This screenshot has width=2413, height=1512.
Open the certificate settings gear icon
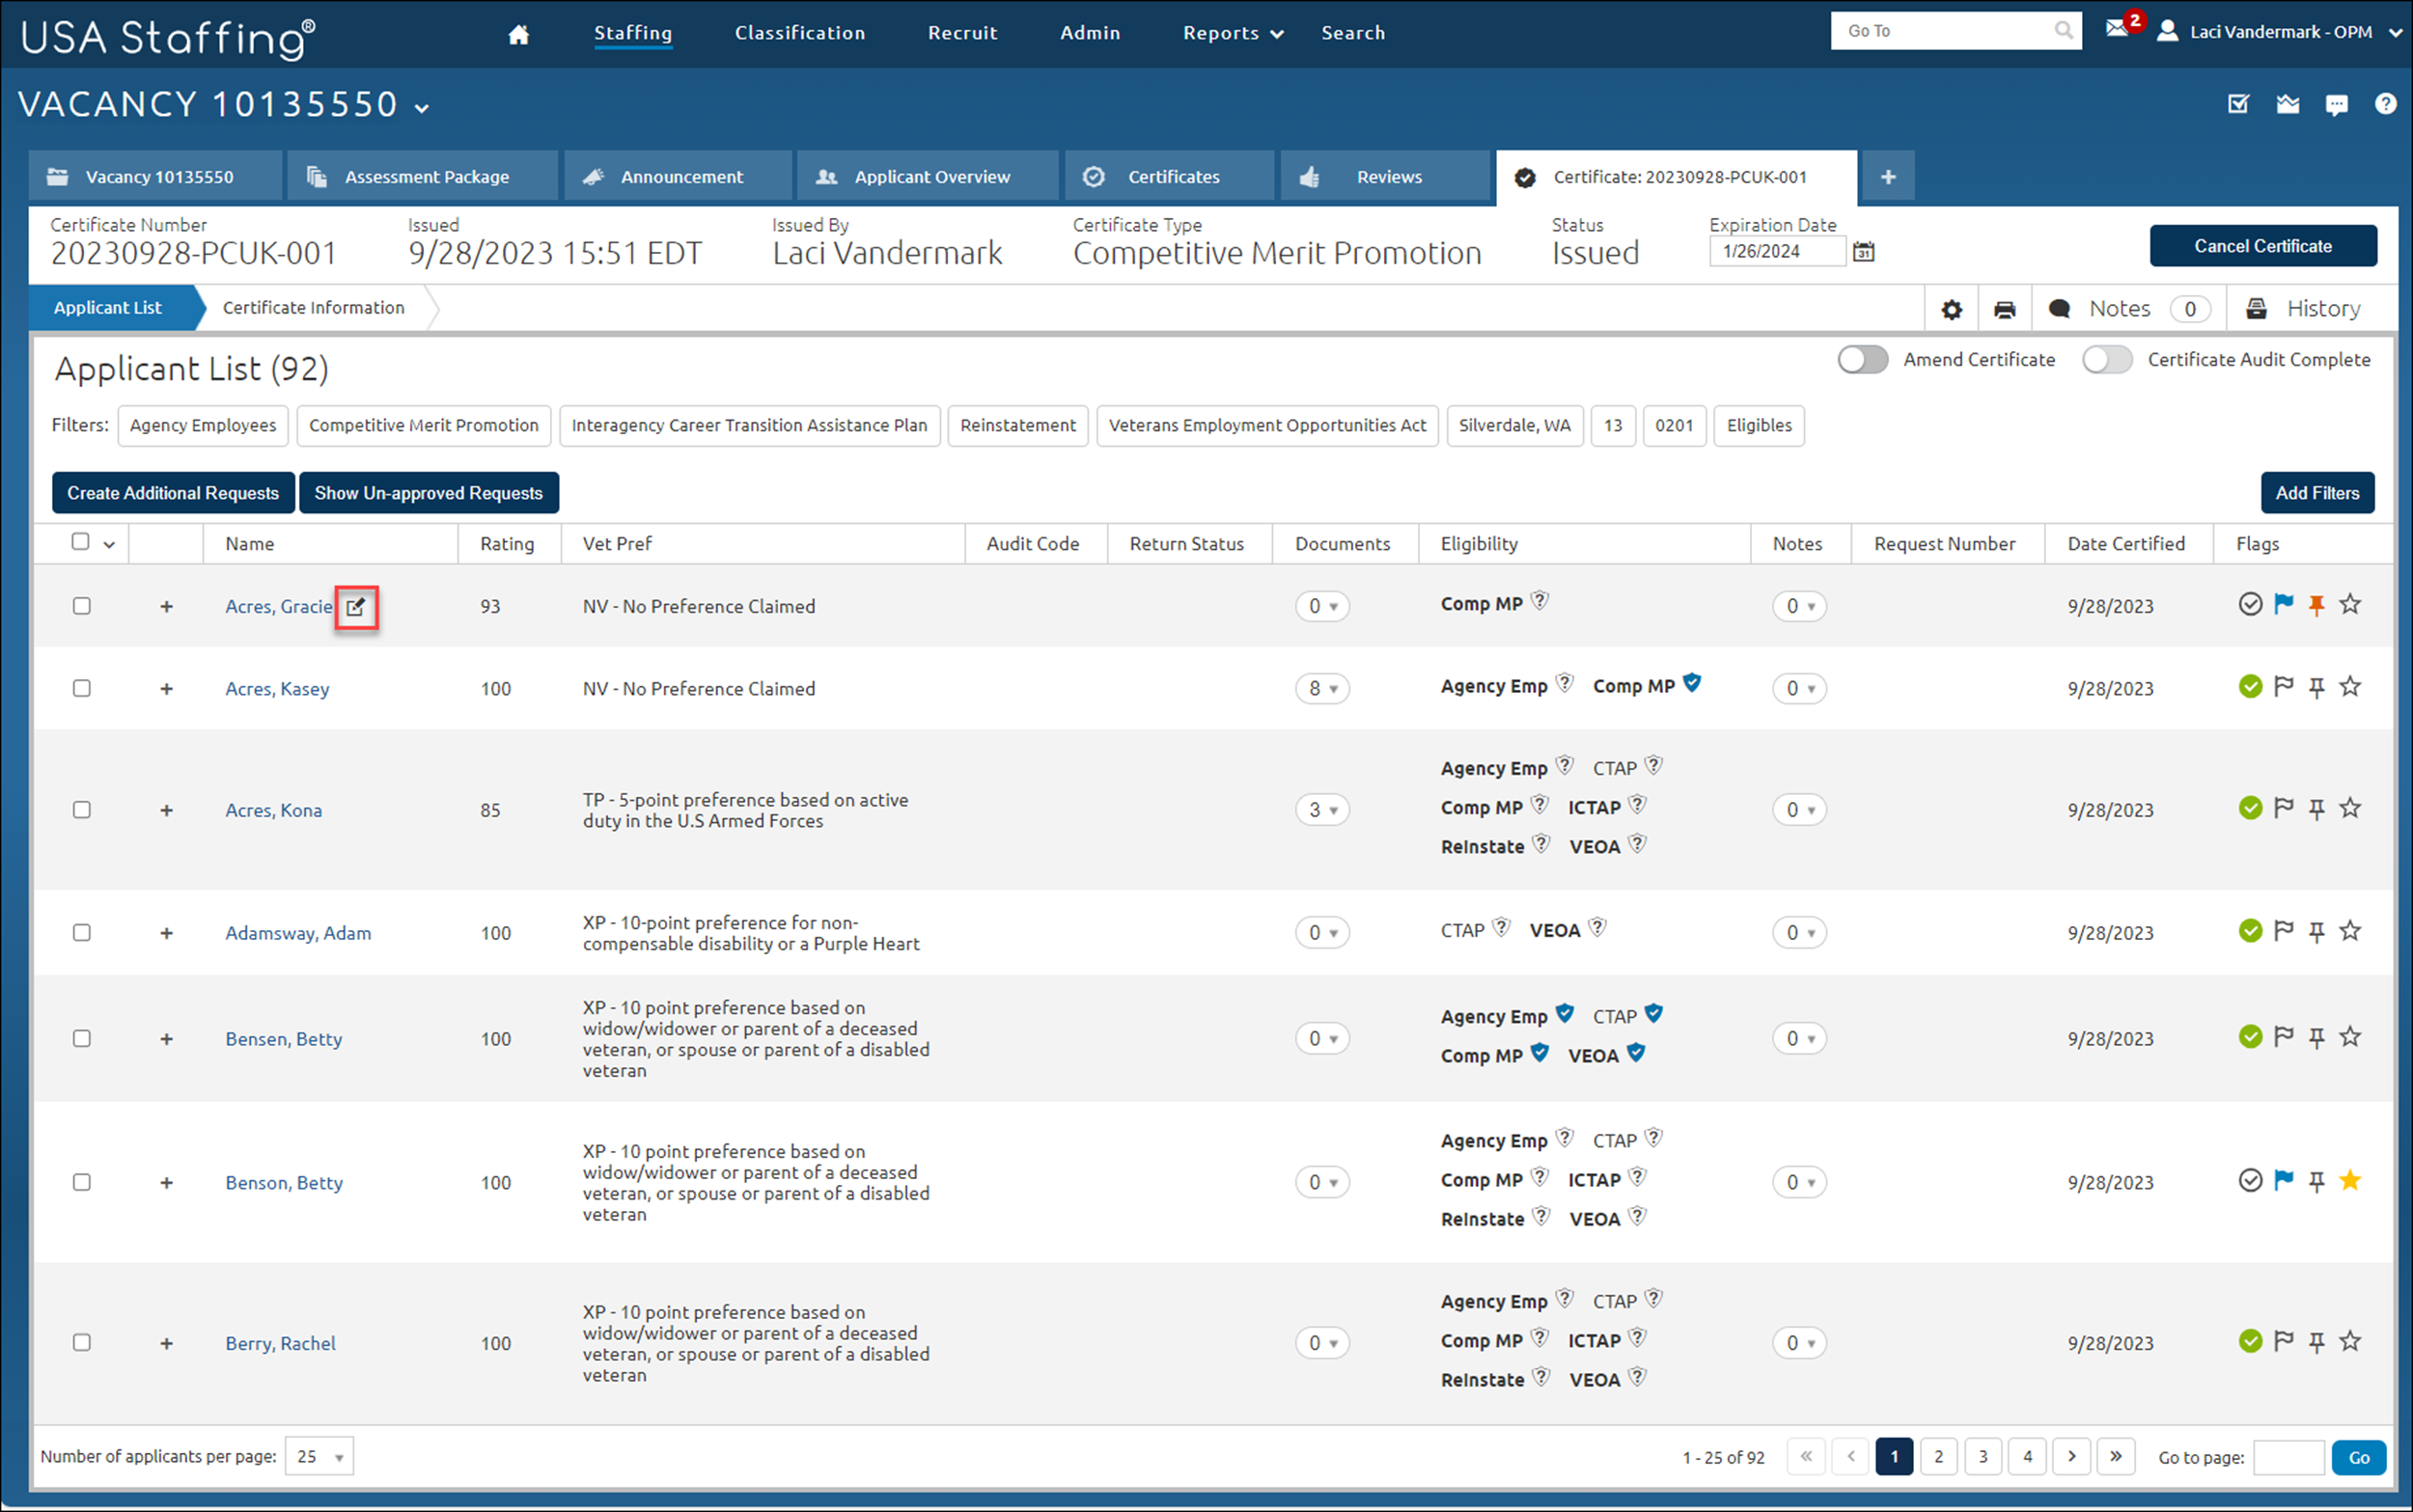tap(1951, 309)
